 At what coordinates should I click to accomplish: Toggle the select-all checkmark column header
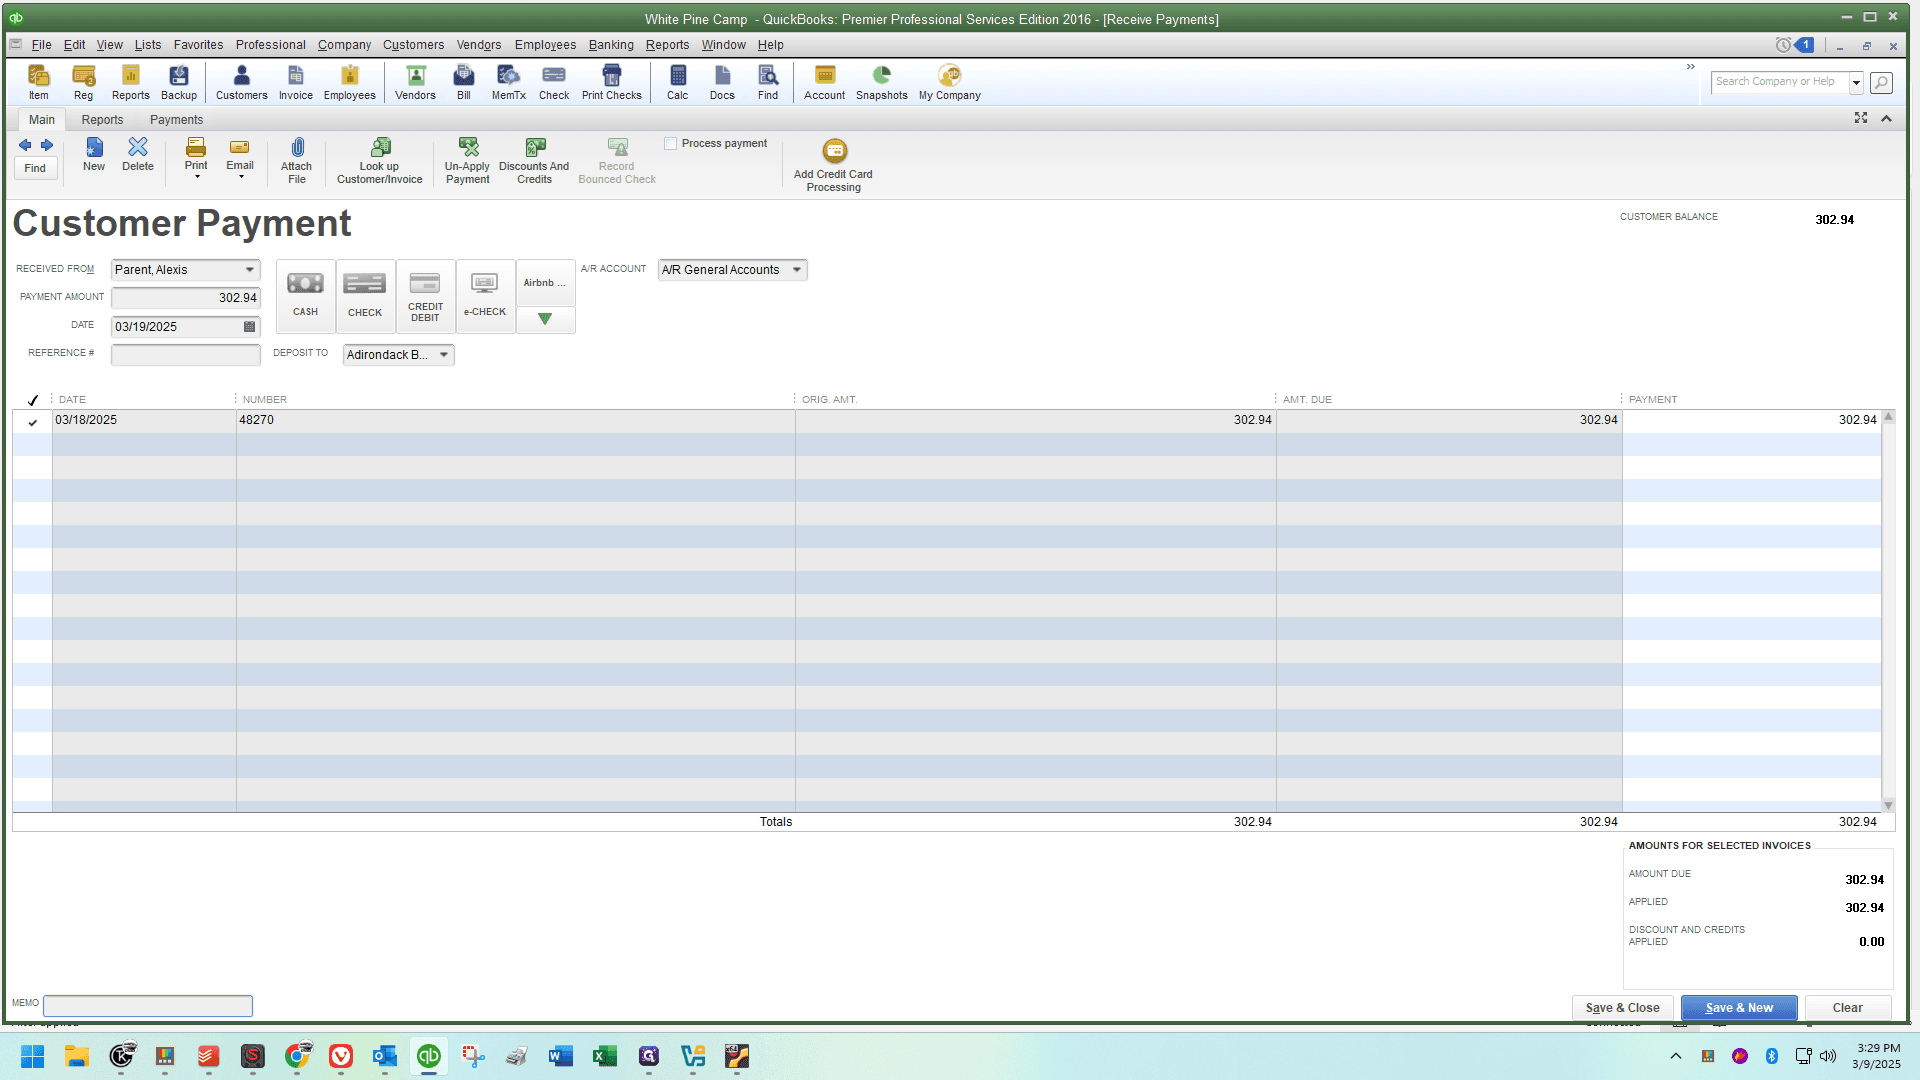(33, 400)
